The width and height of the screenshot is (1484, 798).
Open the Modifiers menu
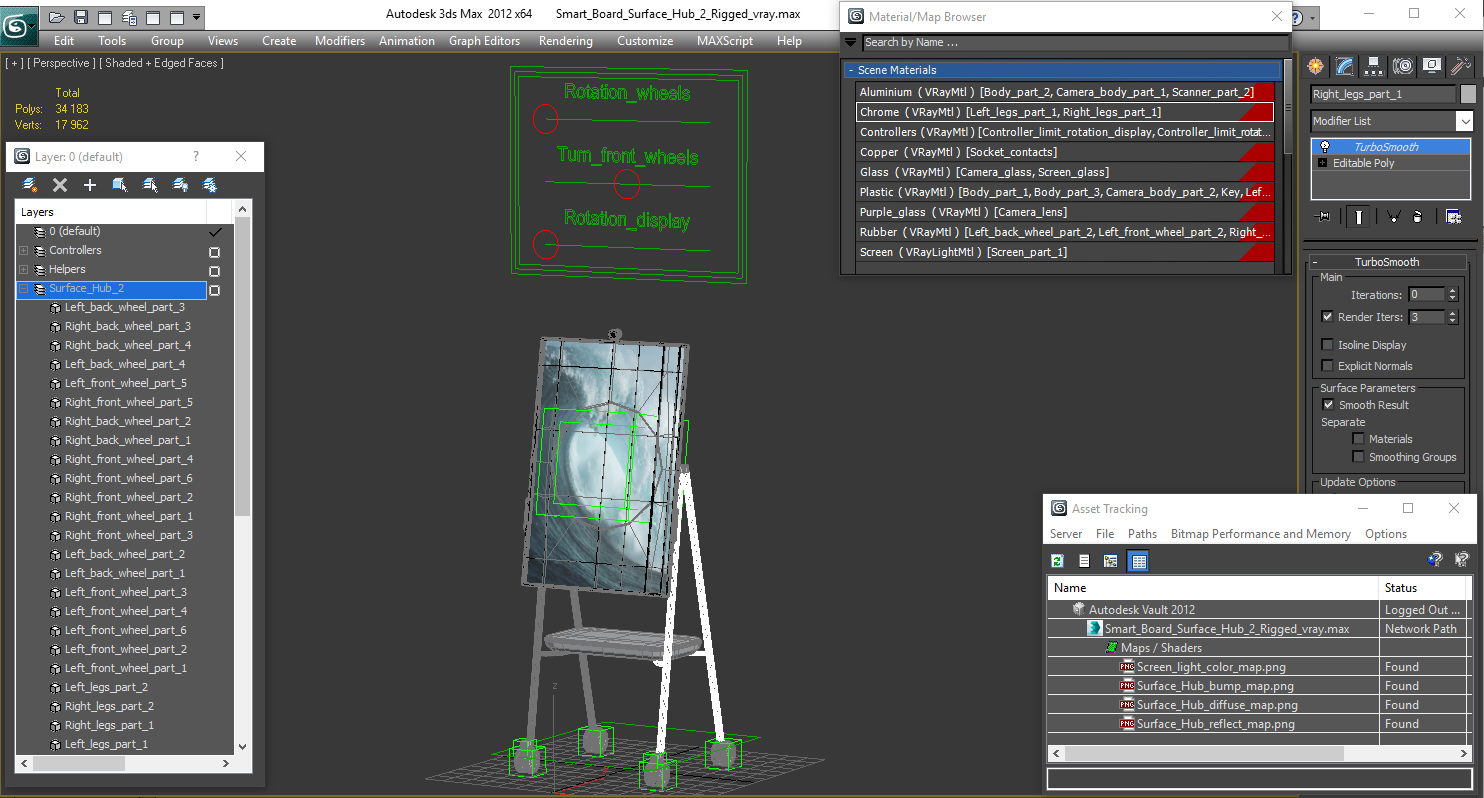tap(340, 41)
